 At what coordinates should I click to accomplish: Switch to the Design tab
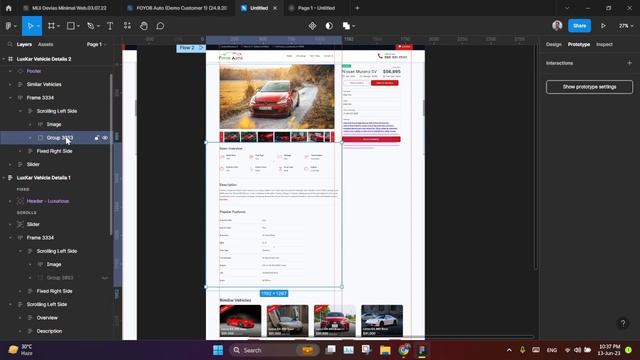pyautogui.click(x=554, y=44)
